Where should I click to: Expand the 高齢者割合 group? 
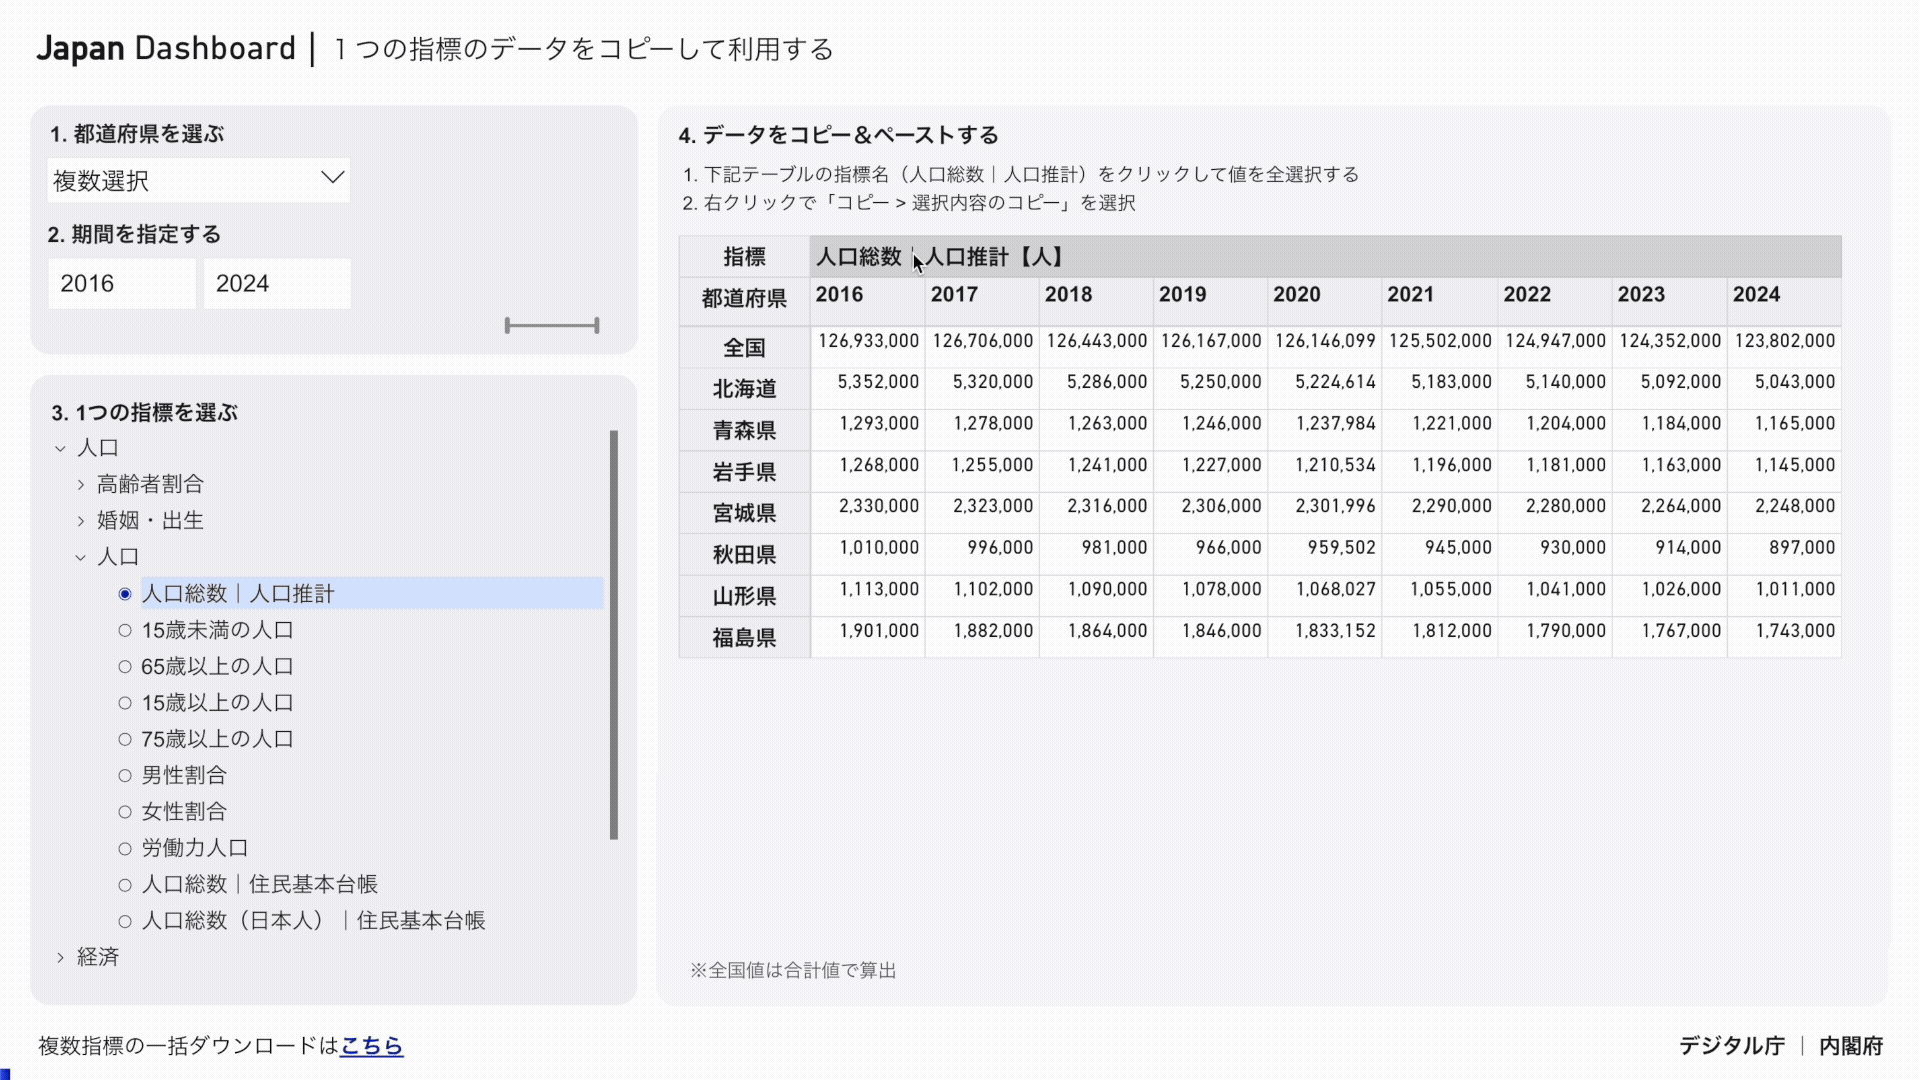tap(81, 485)
